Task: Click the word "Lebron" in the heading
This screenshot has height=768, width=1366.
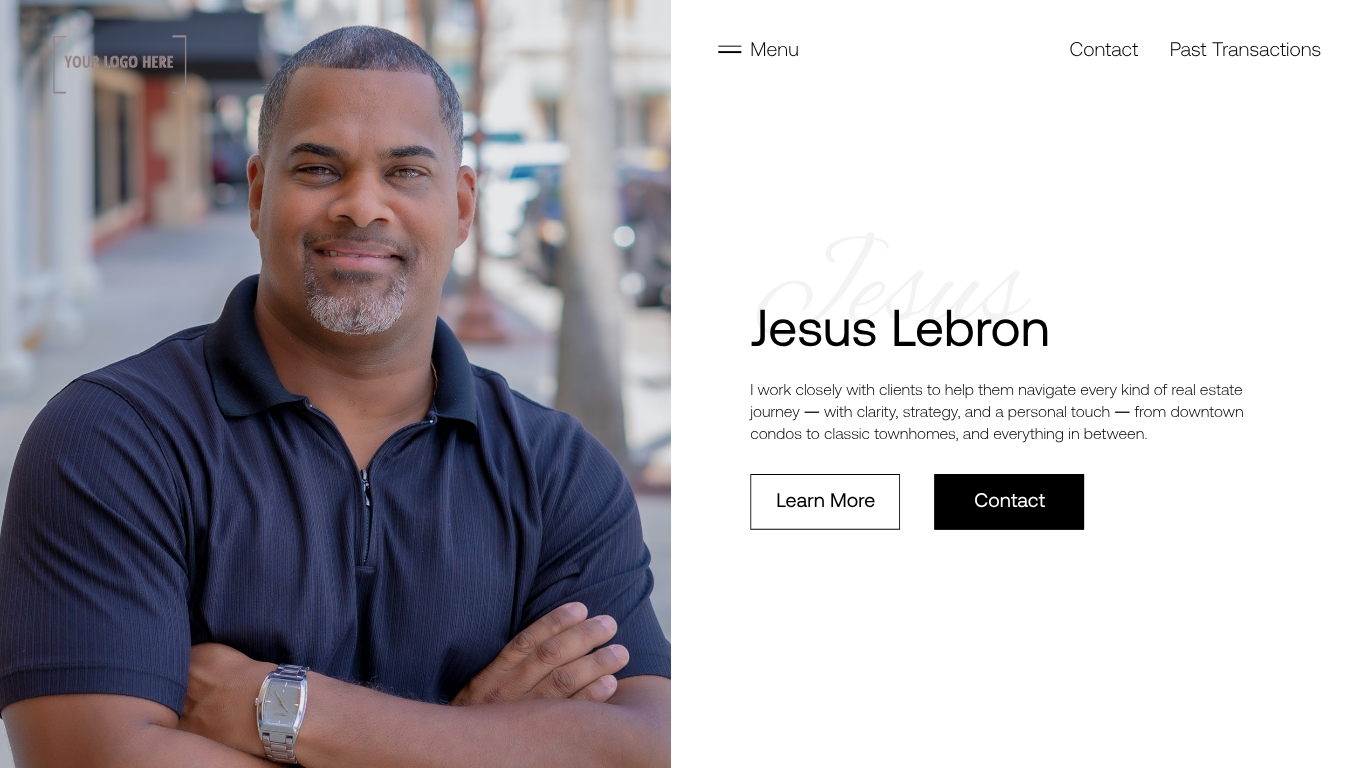Action: click(x=969, y=329)
